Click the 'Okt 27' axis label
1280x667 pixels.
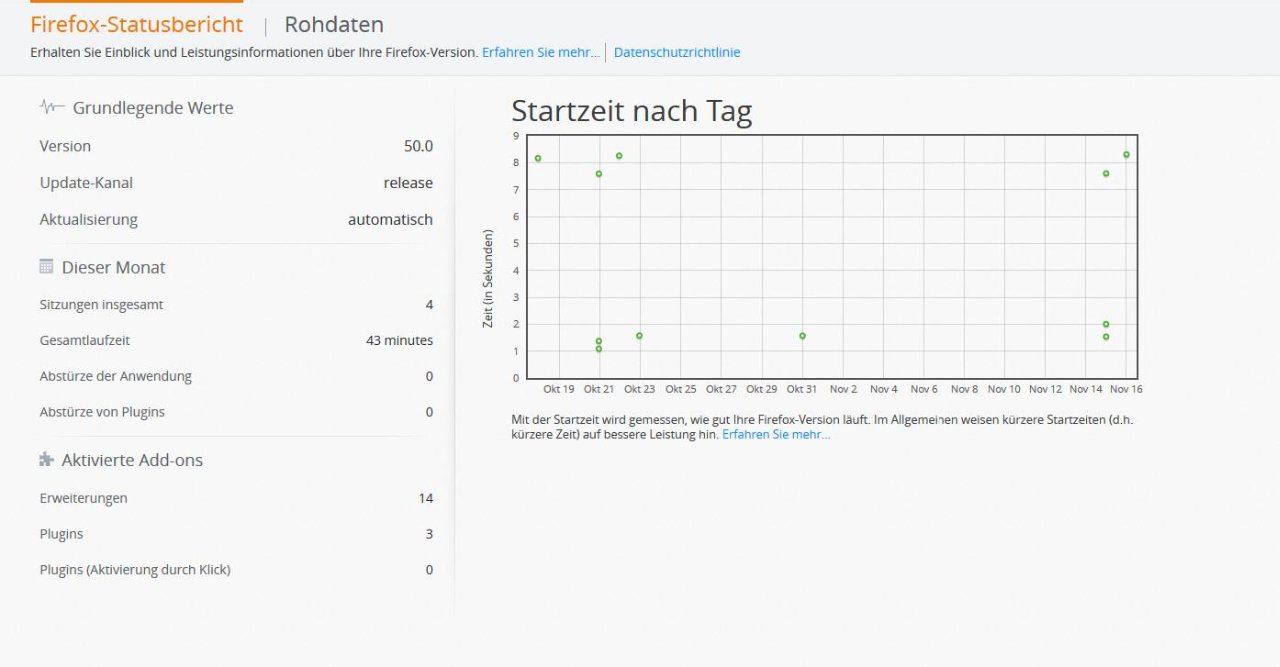point(721,389)
